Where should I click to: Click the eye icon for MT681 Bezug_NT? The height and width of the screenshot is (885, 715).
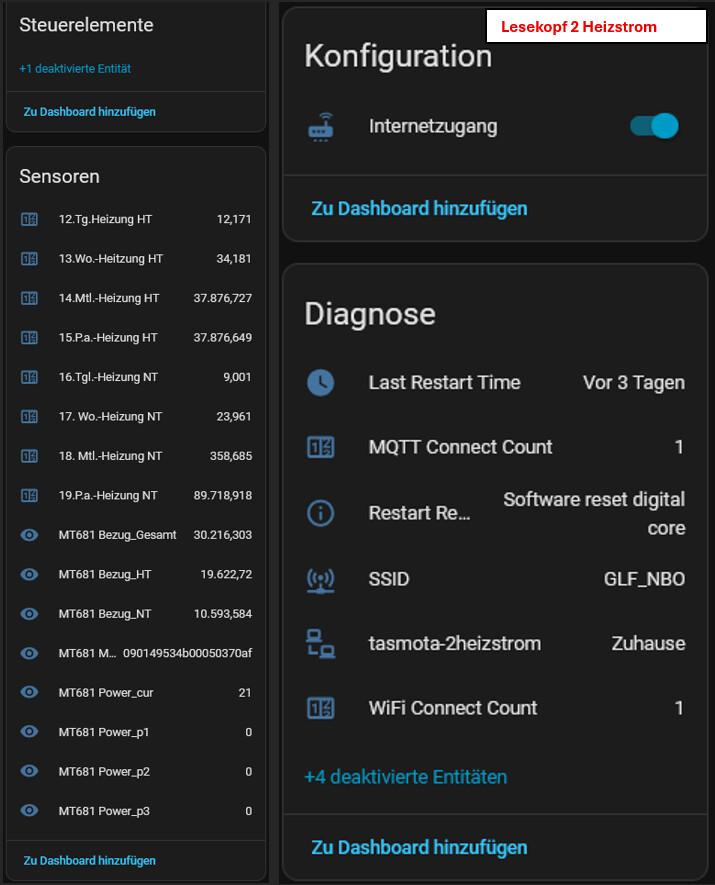[29, 613]
